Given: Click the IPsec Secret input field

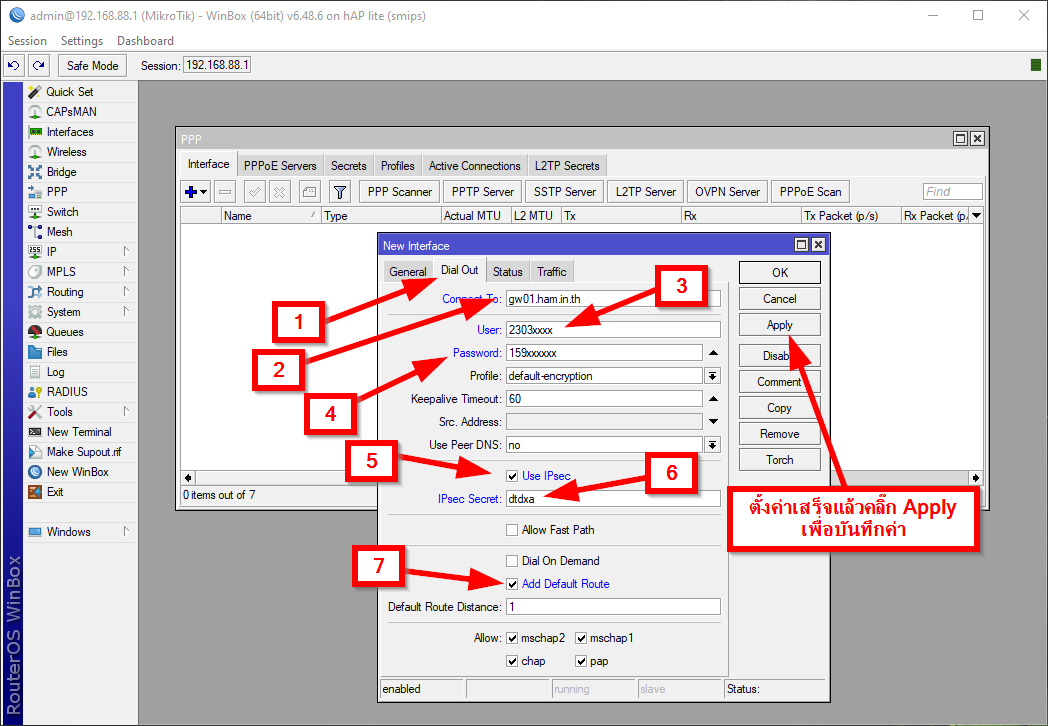Looking at the screenshot, I should pos(613,499).
